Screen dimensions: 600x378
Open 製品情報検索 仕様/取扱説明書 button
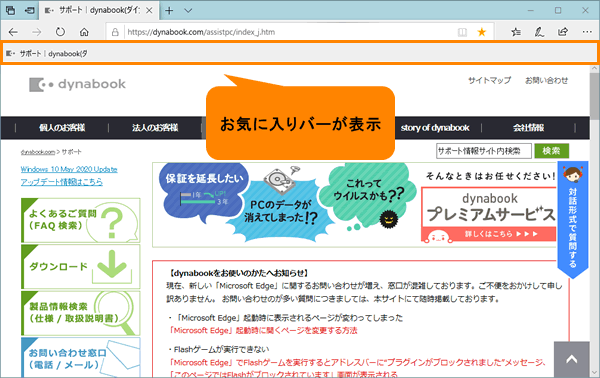[x=80, y=313]
